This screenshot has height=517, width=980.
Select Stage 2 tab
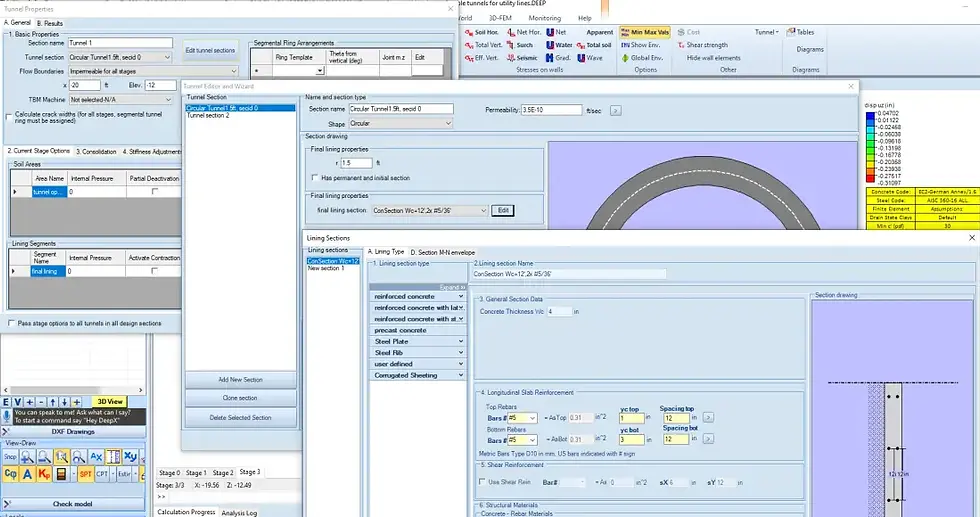coord(223,473)
